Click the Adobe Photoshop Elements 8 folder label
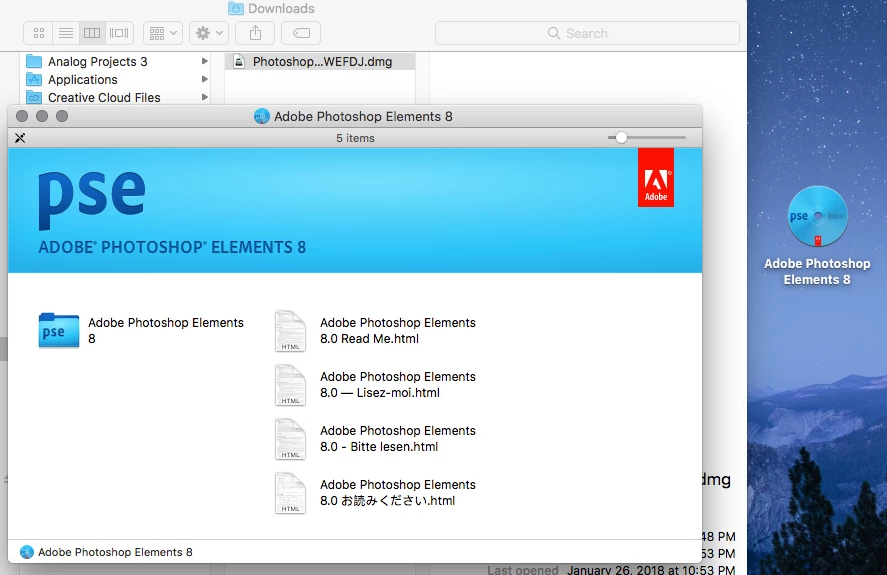 click(166, 331)
